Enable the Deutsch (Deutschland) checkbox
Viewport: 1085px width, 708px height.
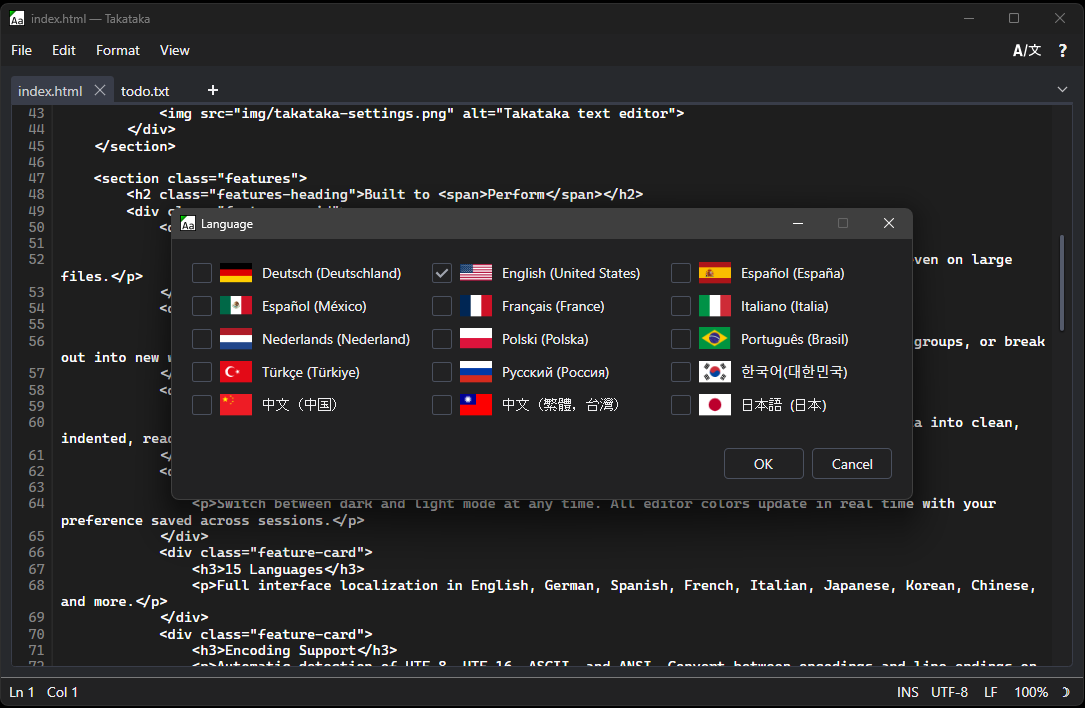pos(202,273)
